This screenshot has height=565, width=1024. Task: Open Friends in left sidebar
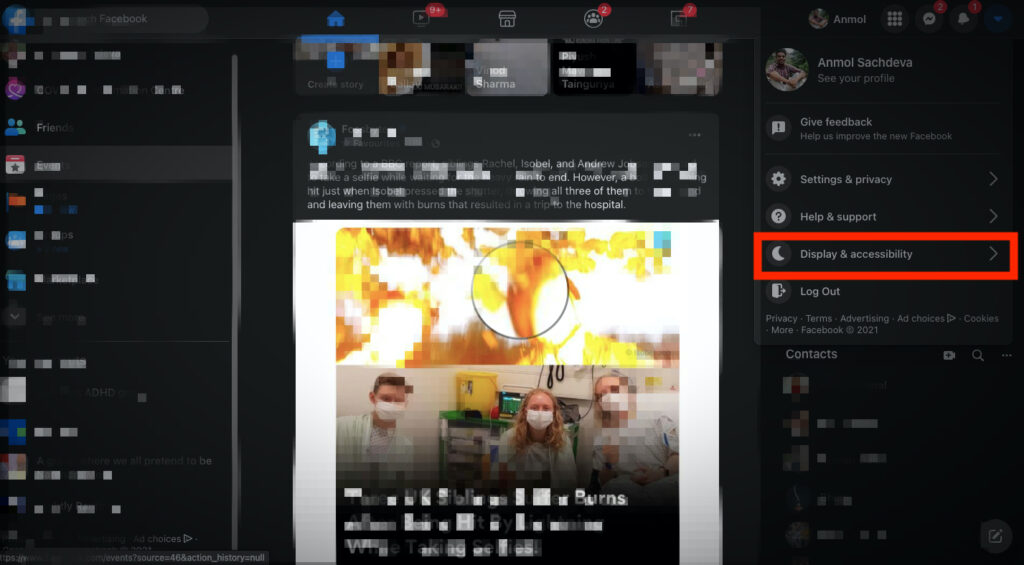[x=55, y=128]
